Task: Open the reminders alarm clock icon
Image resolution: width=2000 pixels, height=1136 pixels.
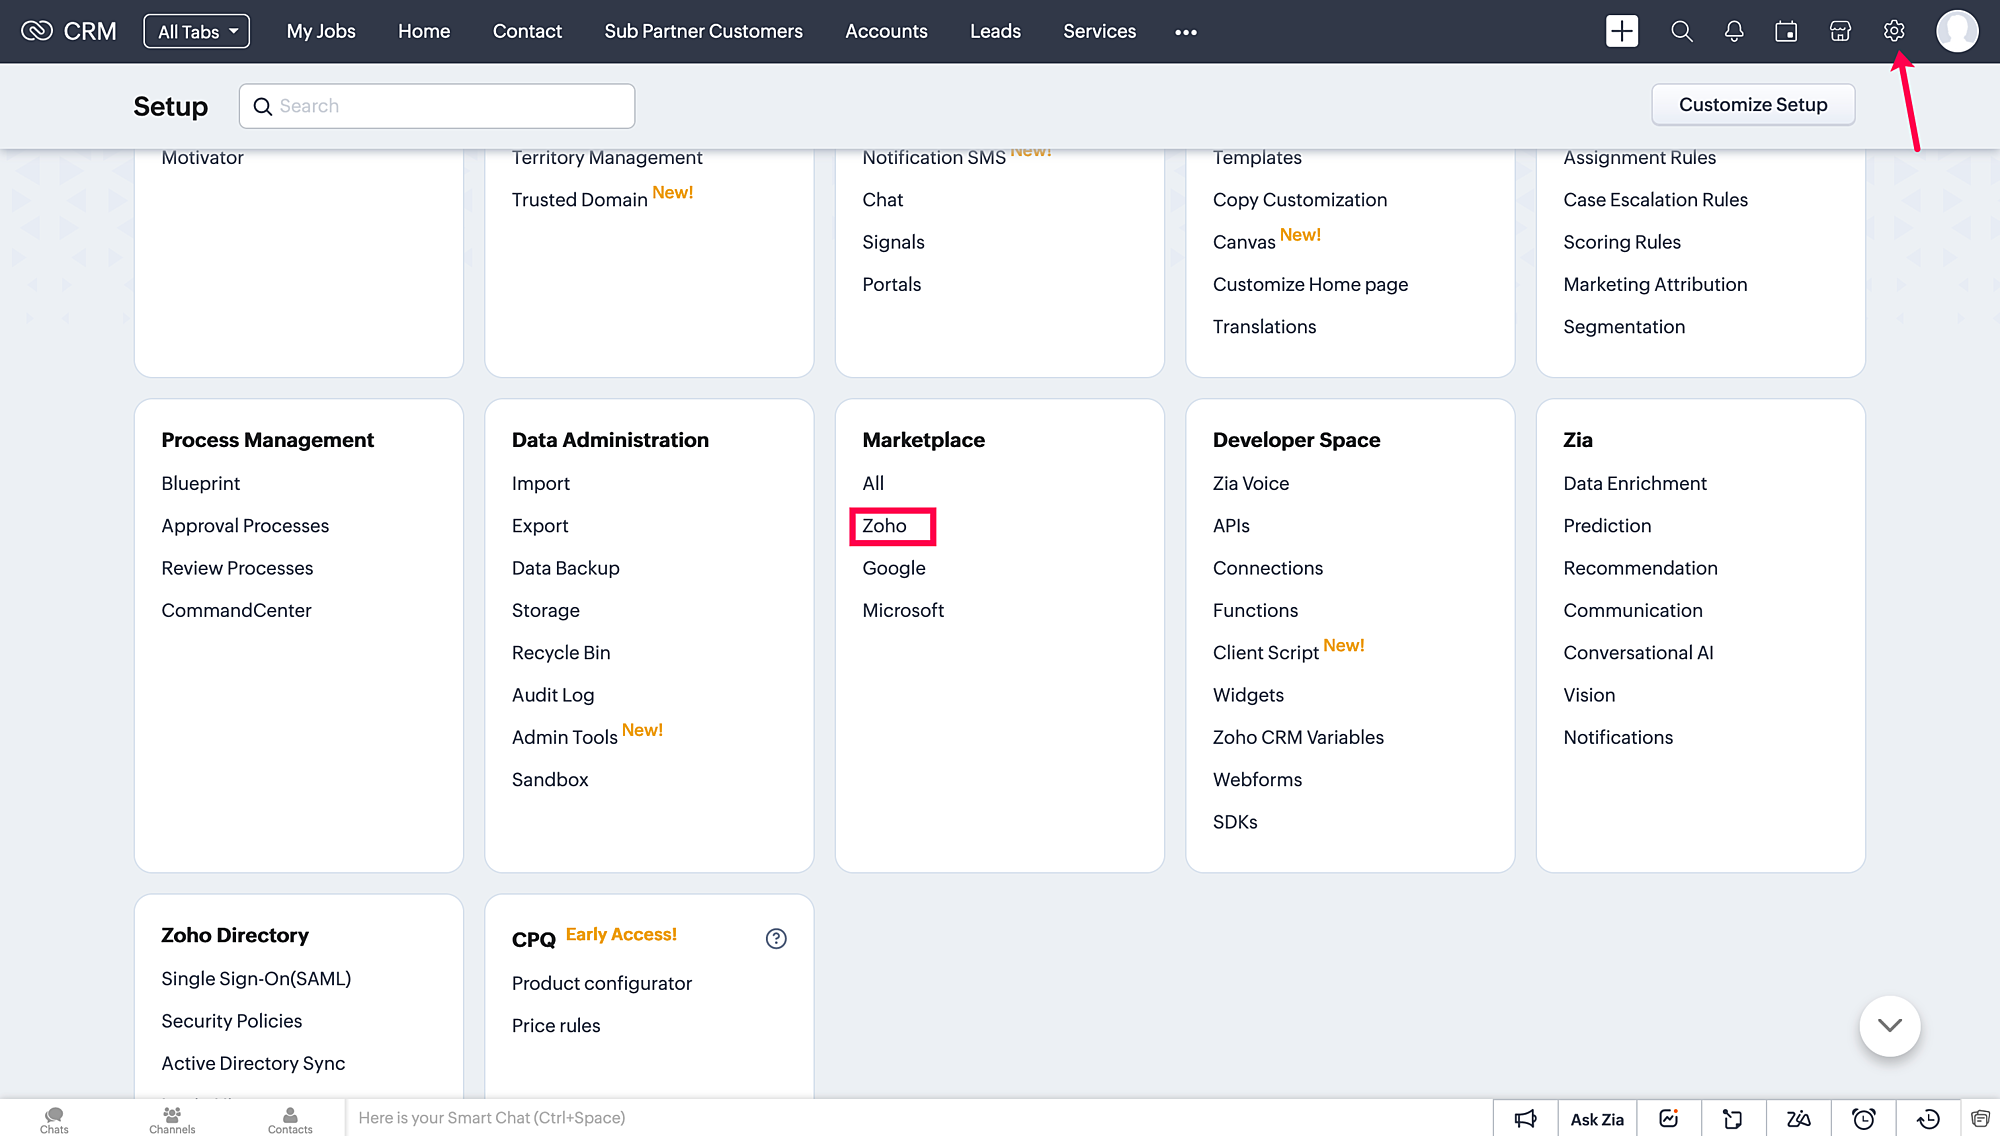Action: 1863,1118
